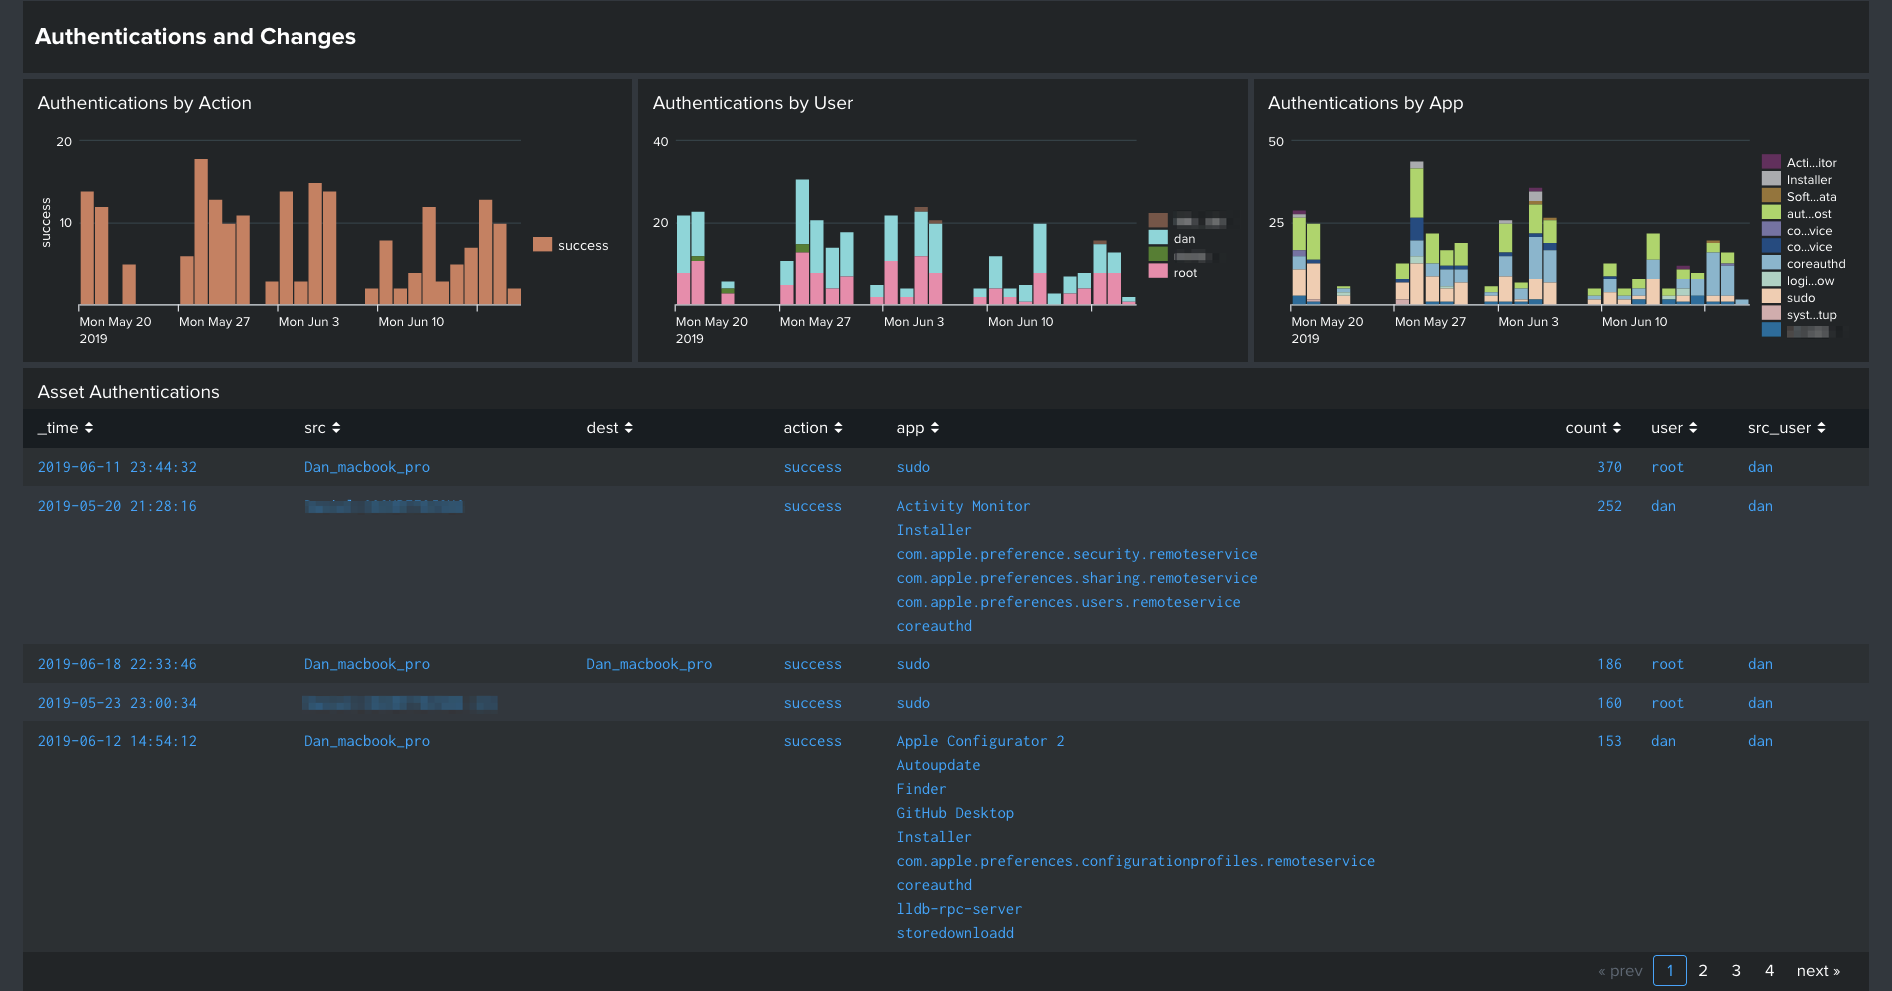Toggle the 'sudo' entry in Authentications by App legend
The height and width of the screenshot is (991, 1892).
(1799, 297)
